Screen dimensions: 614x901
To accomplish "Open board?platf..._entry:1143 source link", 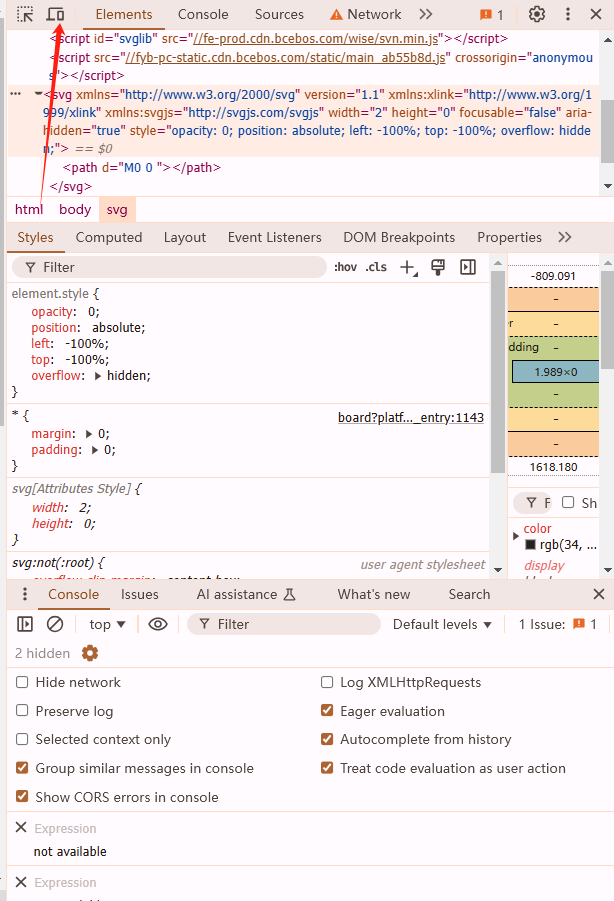I will point(411,418).
